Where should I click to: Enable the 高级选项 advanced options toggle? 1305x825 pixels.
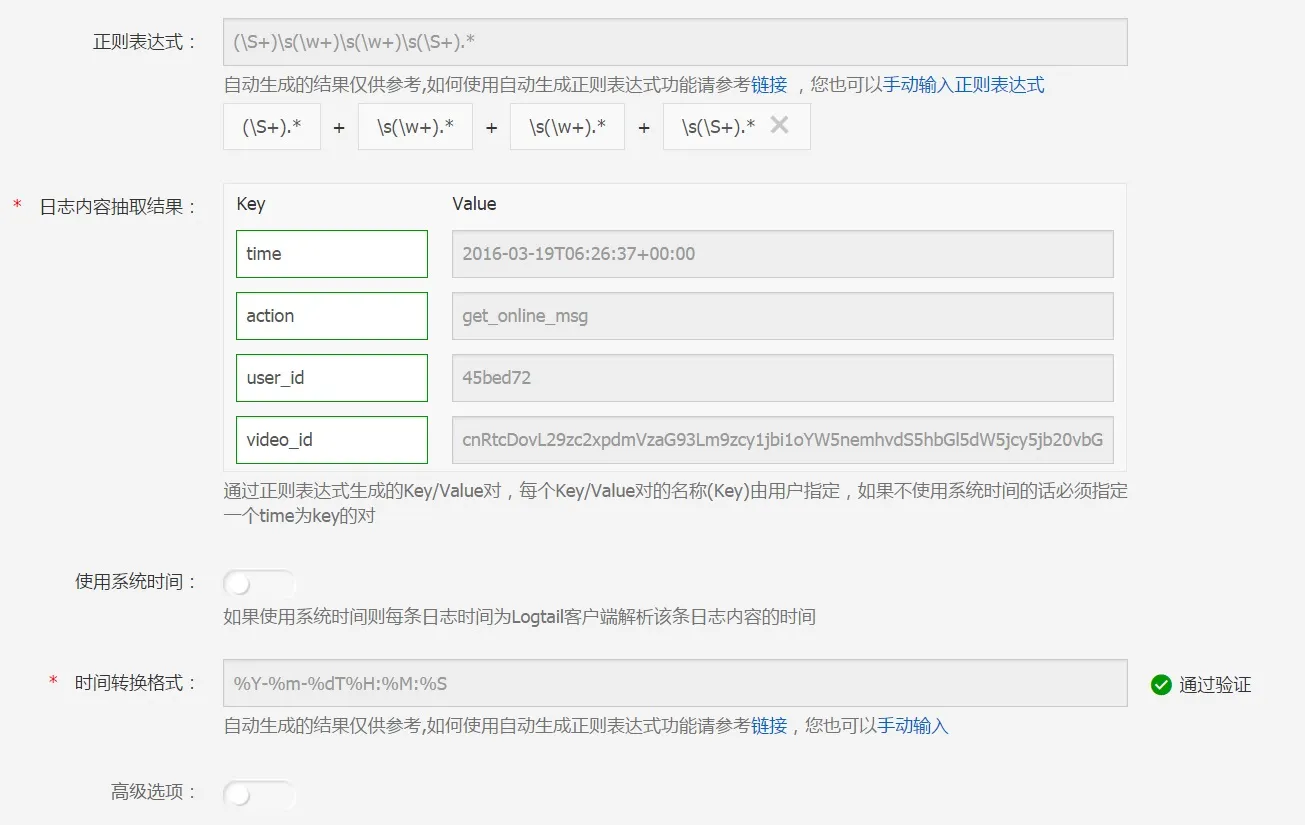[x=258, y=794]
